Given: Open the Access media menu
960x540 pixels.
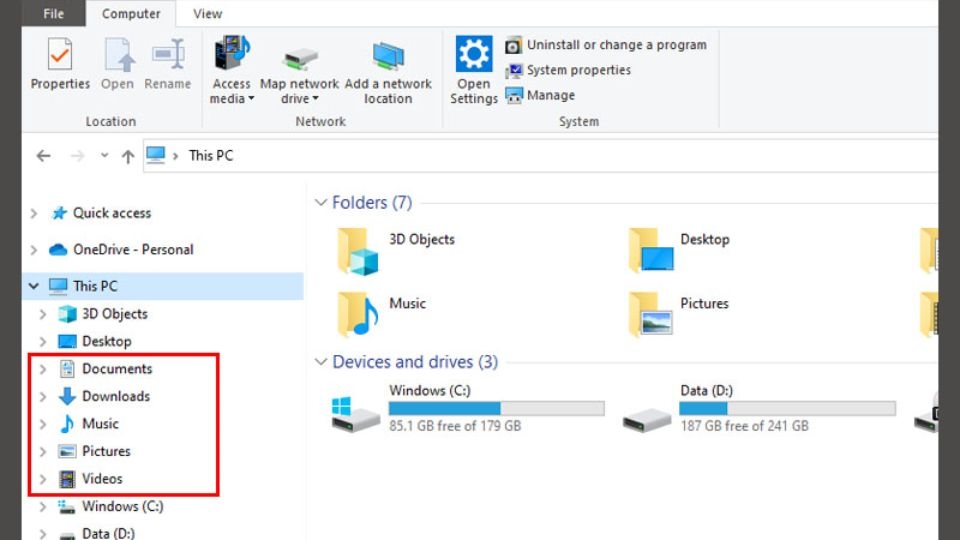Looking at the screenshot, I should click(x=231, y=70).
